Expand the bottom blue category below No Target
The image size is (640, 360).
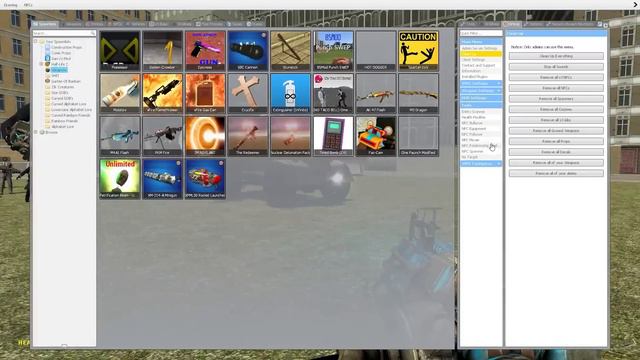coord(481,164)
